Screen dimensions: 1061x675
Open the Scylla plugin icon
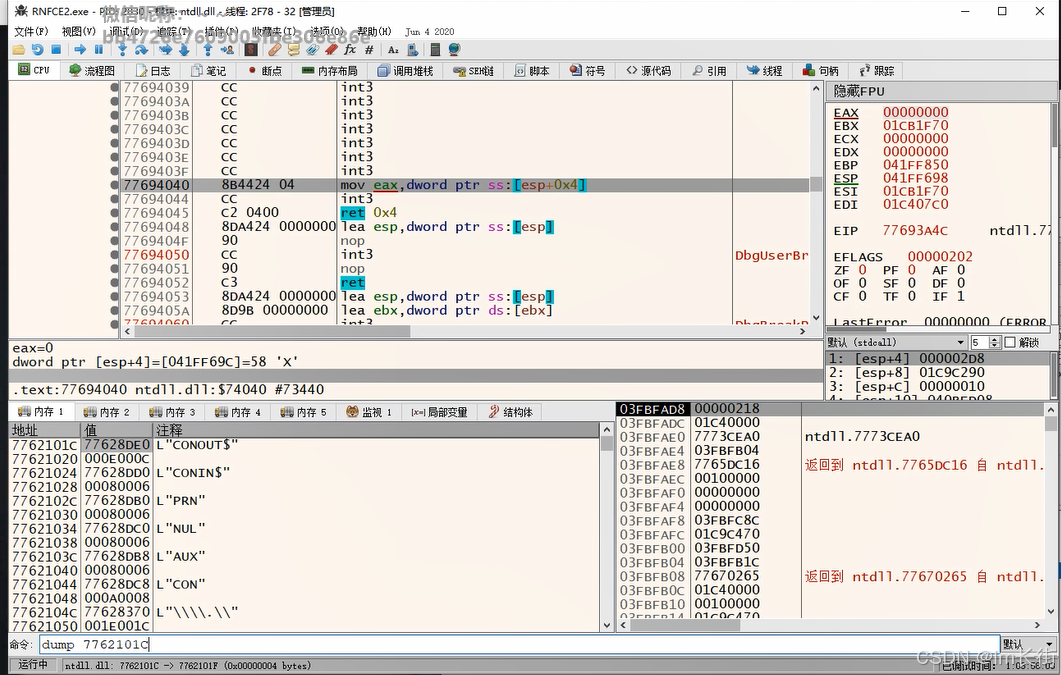tap(251, 49)
